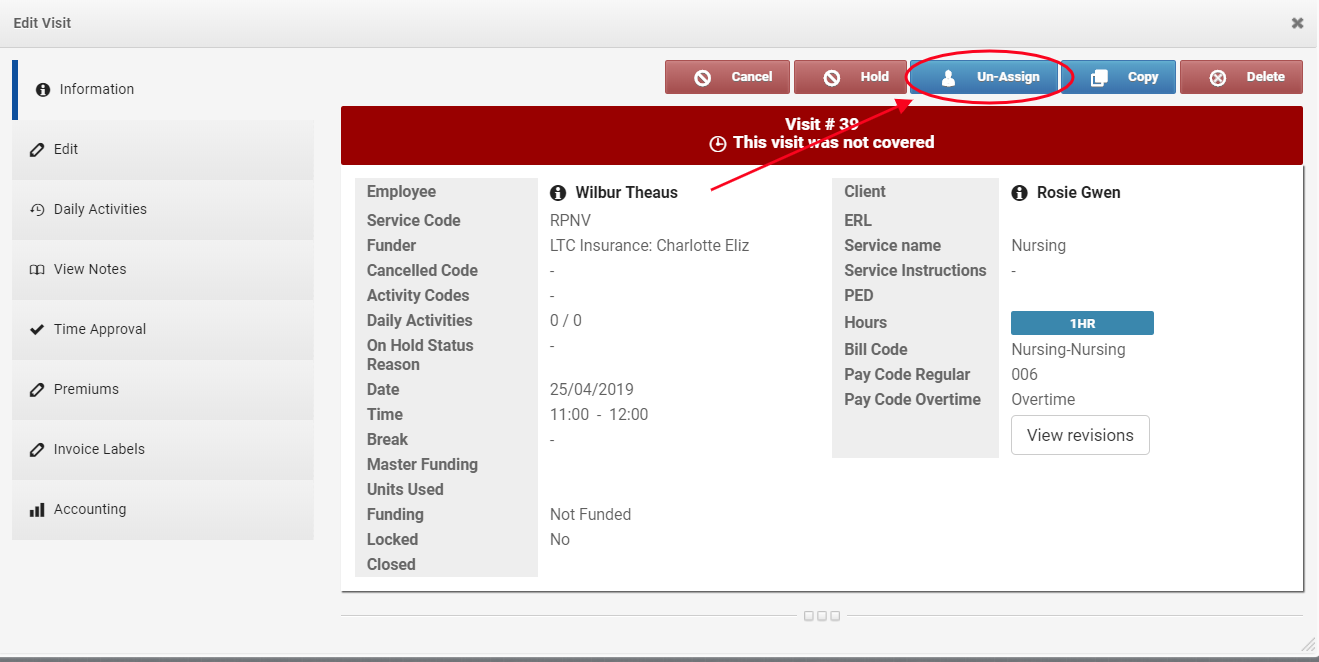Delete this visit
The height and width of the screenshot is (662, 1319).
1241,77
